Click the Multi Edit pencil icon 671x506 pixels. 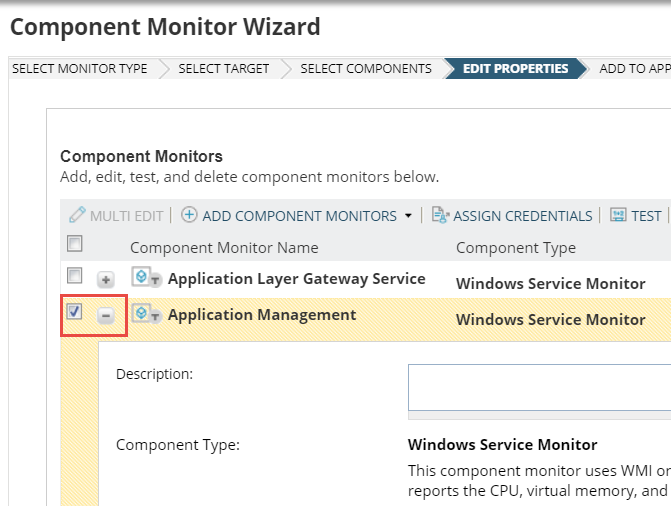pyautogui.click(x=77, y=215)
